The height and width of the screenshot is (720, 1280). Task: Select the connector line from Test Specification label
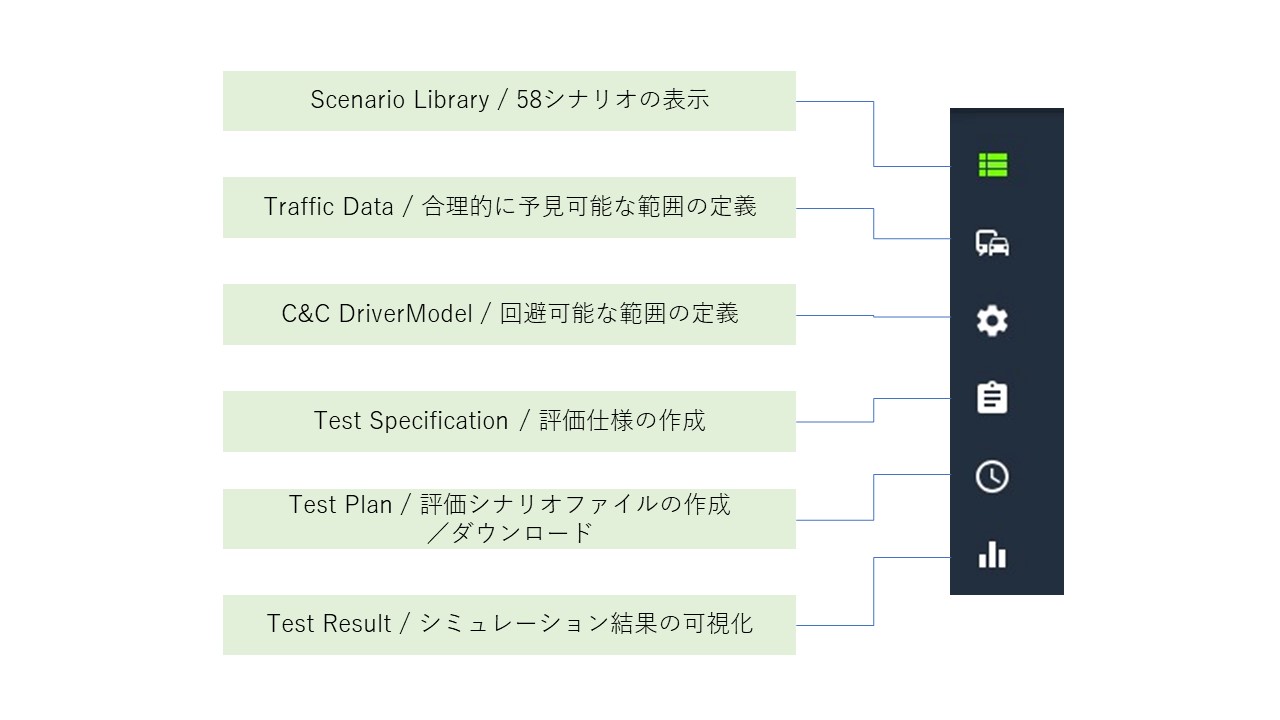click(874, 410)
